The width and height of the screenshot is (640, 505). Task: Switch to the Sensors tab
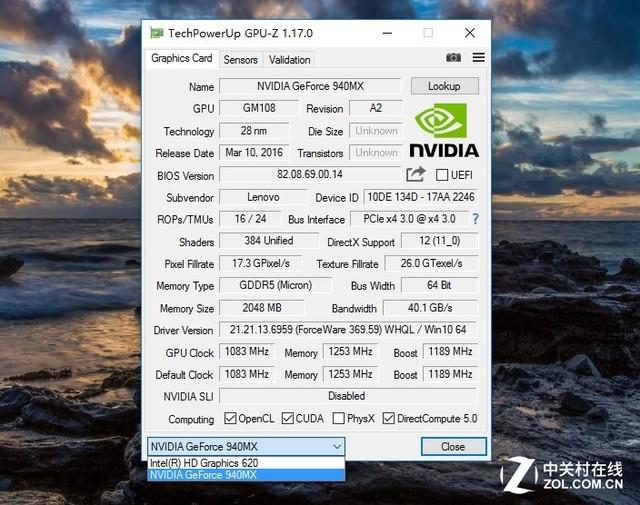(240, 60)
